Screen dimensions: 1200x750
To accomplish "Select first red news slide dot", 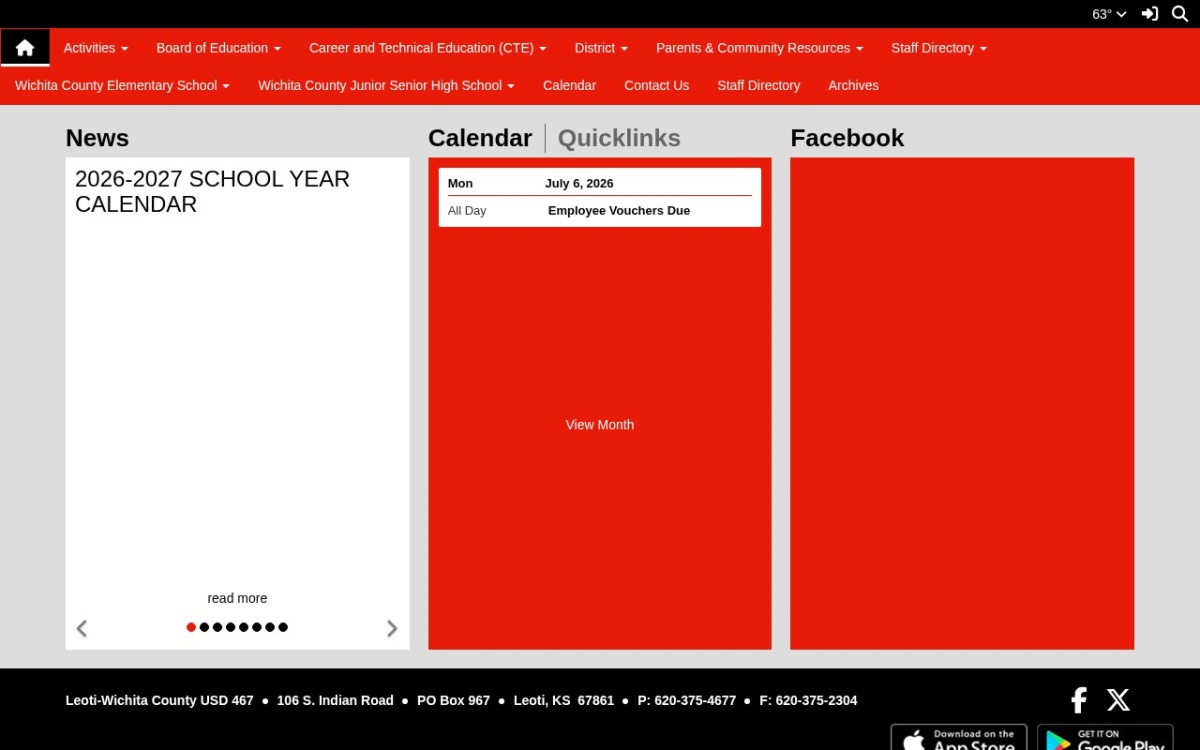I will point(191,627).
